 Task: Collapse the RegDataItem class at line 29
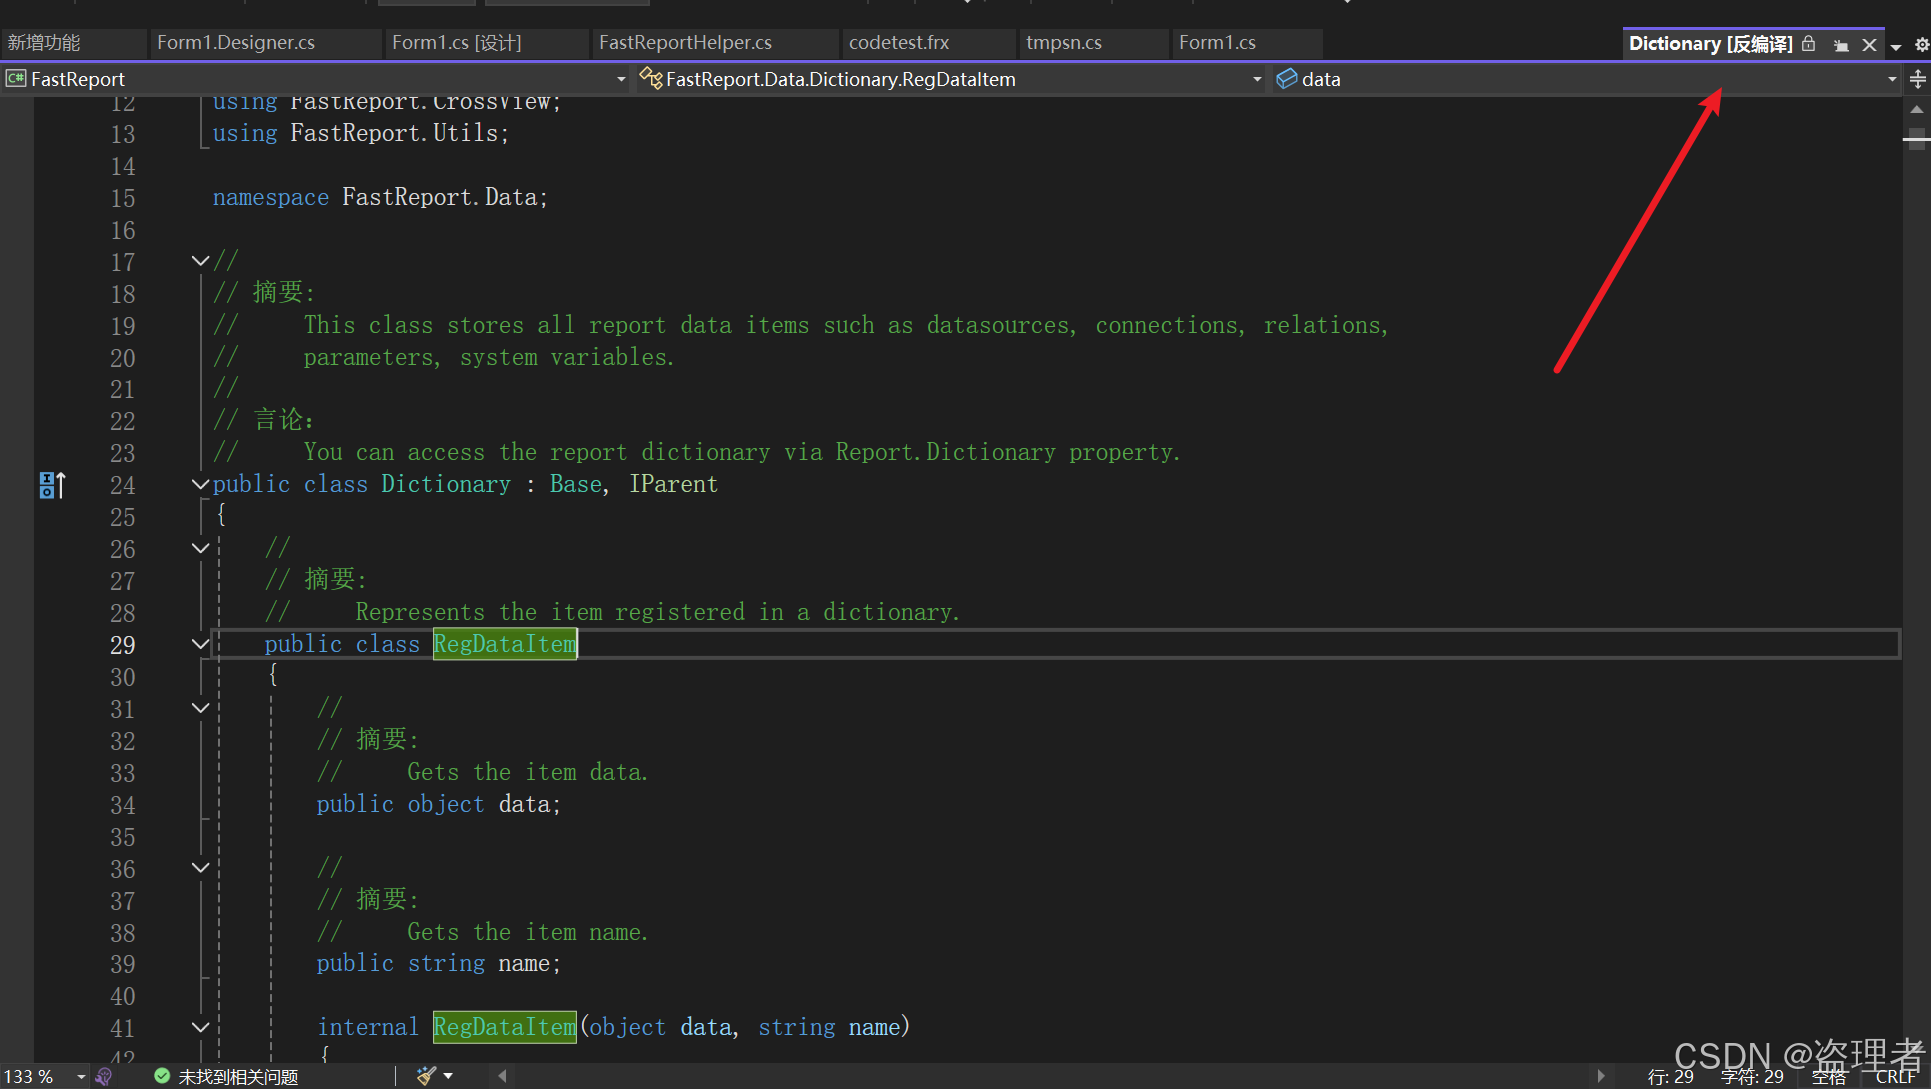199,644
